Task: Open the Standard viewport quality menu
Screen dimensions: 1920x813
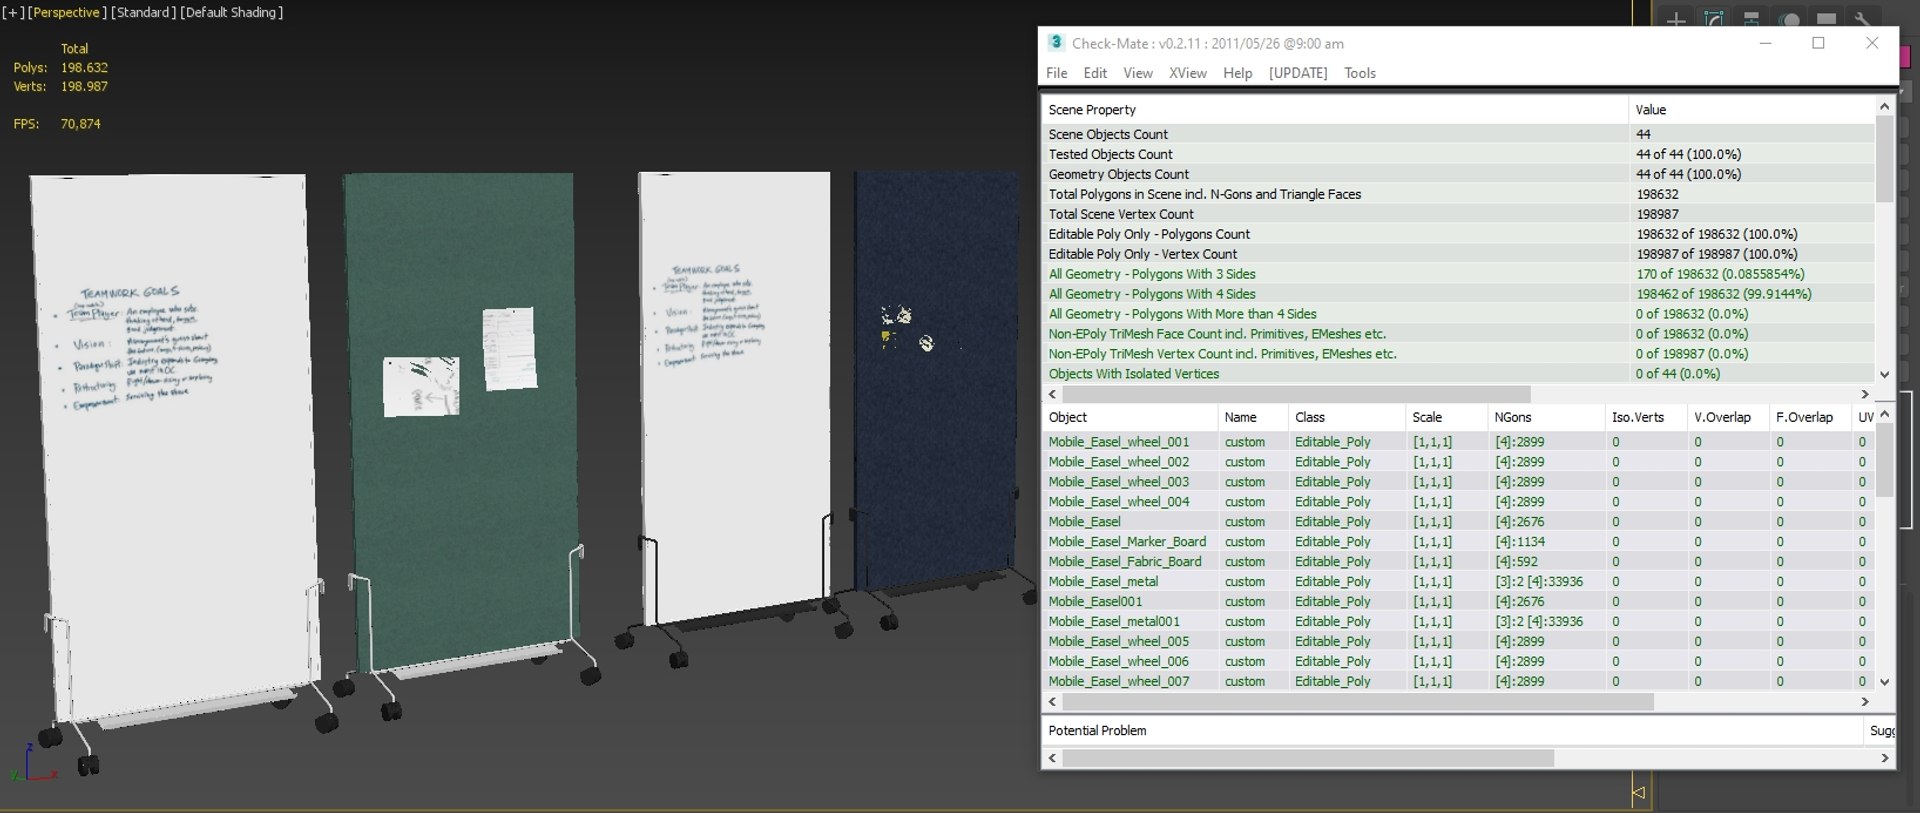Action: tap(144, 12)
